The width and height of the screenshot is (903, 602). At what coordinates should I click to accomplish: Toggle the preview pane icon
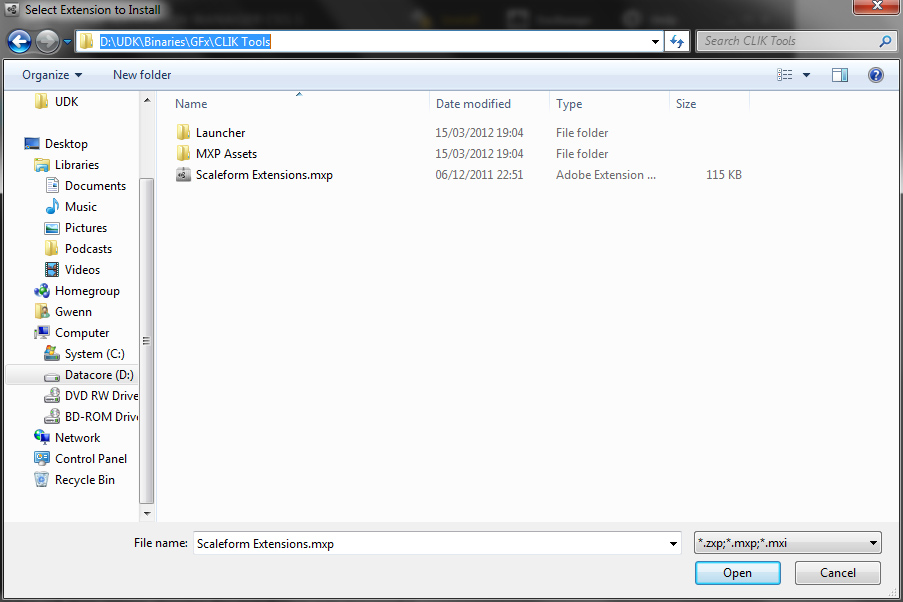[840, 75]
